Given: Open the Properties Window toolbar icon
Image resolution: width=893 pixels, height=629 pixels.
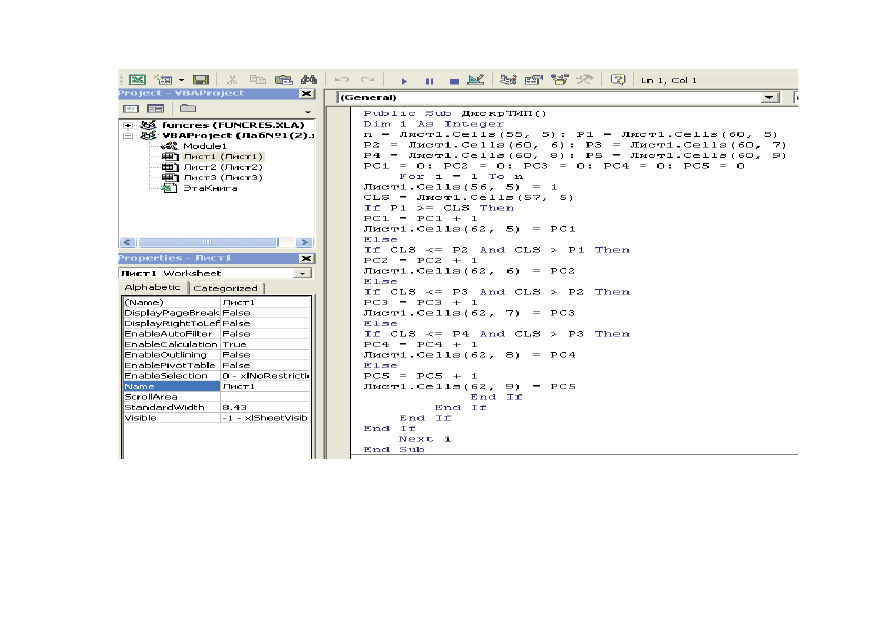Looking at the screenshot, I should [x=534, y=80].
